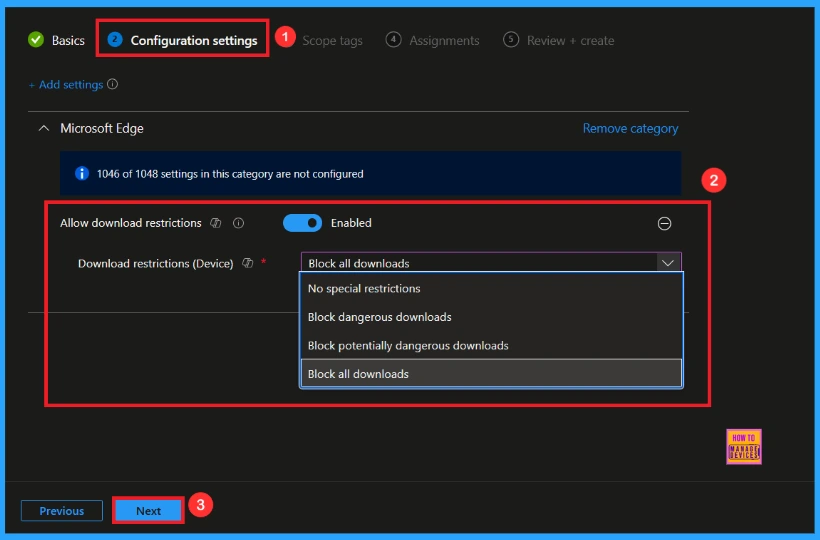Click the + Add settings link
820x540 pixels.
tap(66, 85)
